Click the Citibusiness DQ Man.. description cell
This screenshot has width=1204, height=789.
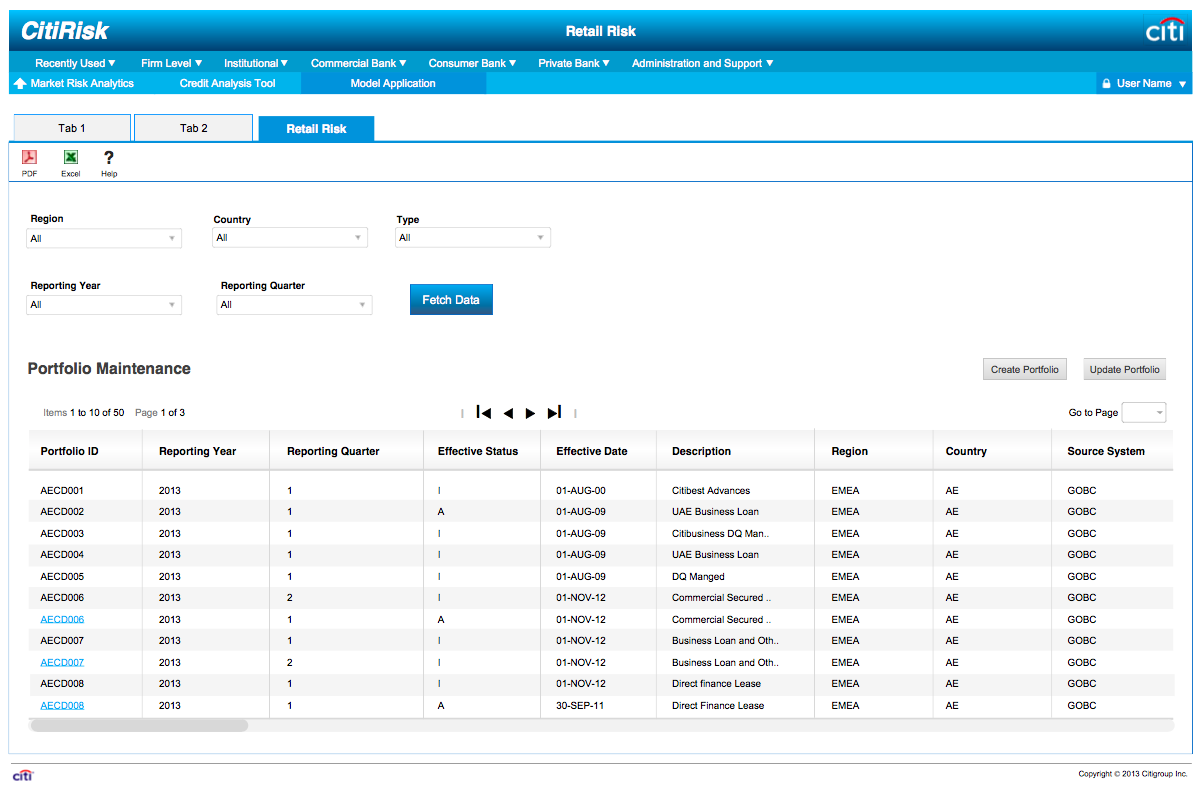tap(721, 534)
